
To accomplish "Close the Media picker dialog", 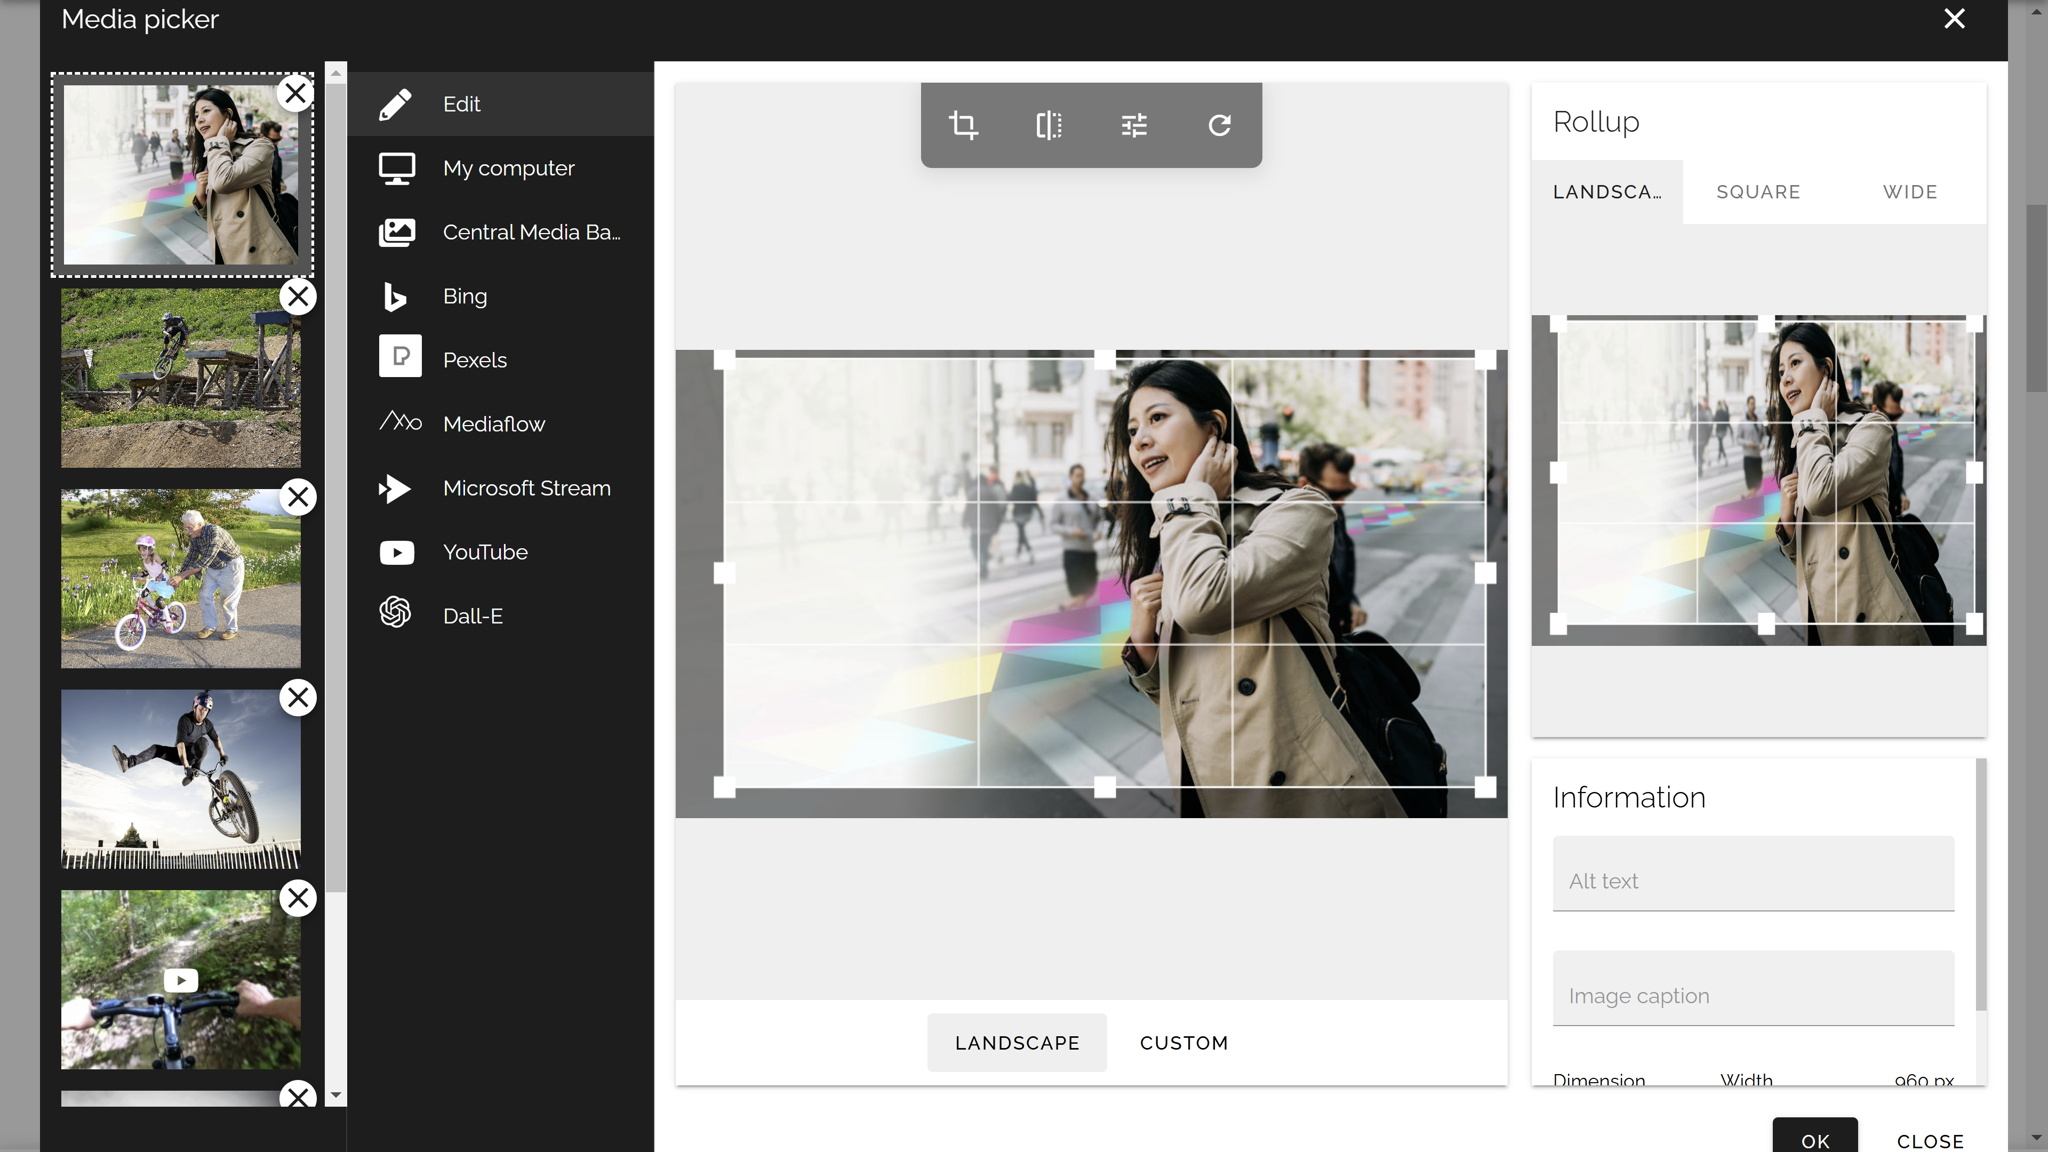I will tap(1954, 19).
